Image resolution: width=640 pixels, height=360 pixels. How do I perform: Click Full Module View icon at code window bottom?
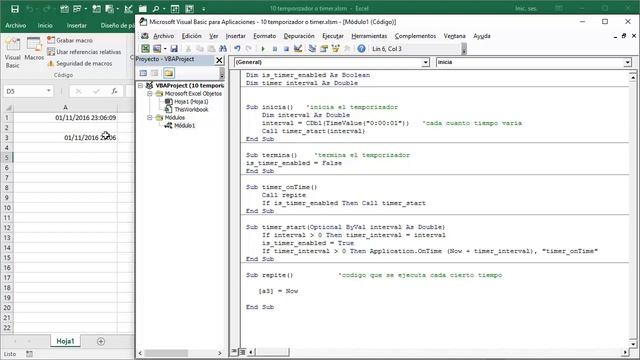[242, 351]
